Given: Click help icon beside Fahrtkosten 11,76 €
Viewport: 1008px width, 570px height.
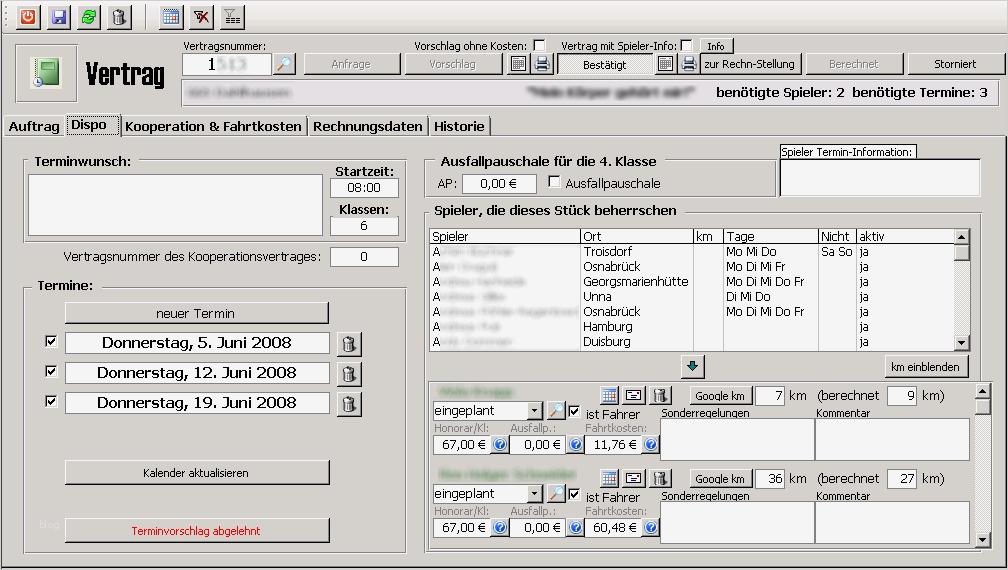Looking at the screenshot, I should (651, 445).
